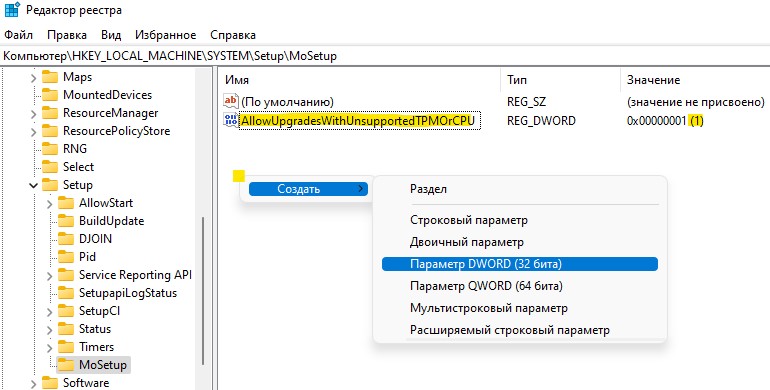The width and height of the screenshot is (770, 390).
Task: Select the Maps folder icon
Action: click(x=50, y=77)
